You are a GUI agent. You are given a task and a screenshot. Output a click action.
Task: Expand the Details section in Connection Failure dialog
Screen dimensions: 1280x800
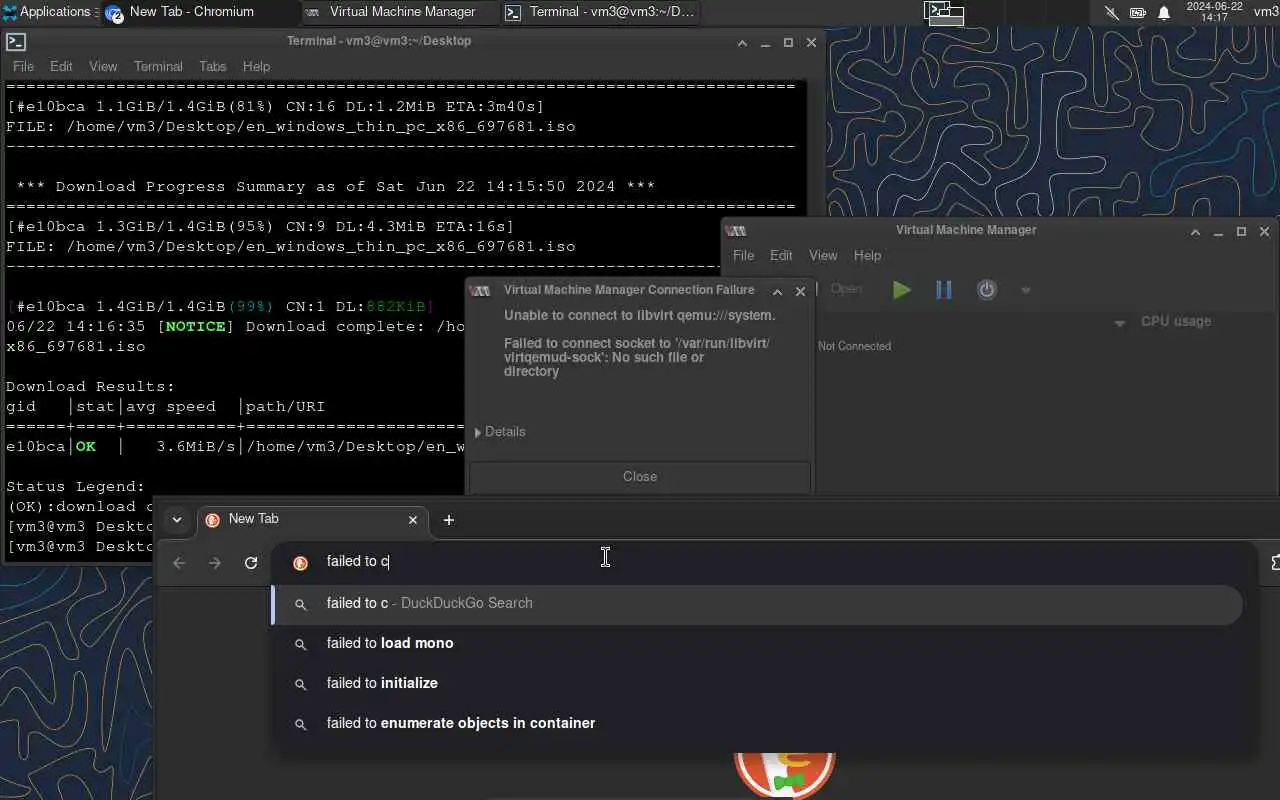pos(500,432)
